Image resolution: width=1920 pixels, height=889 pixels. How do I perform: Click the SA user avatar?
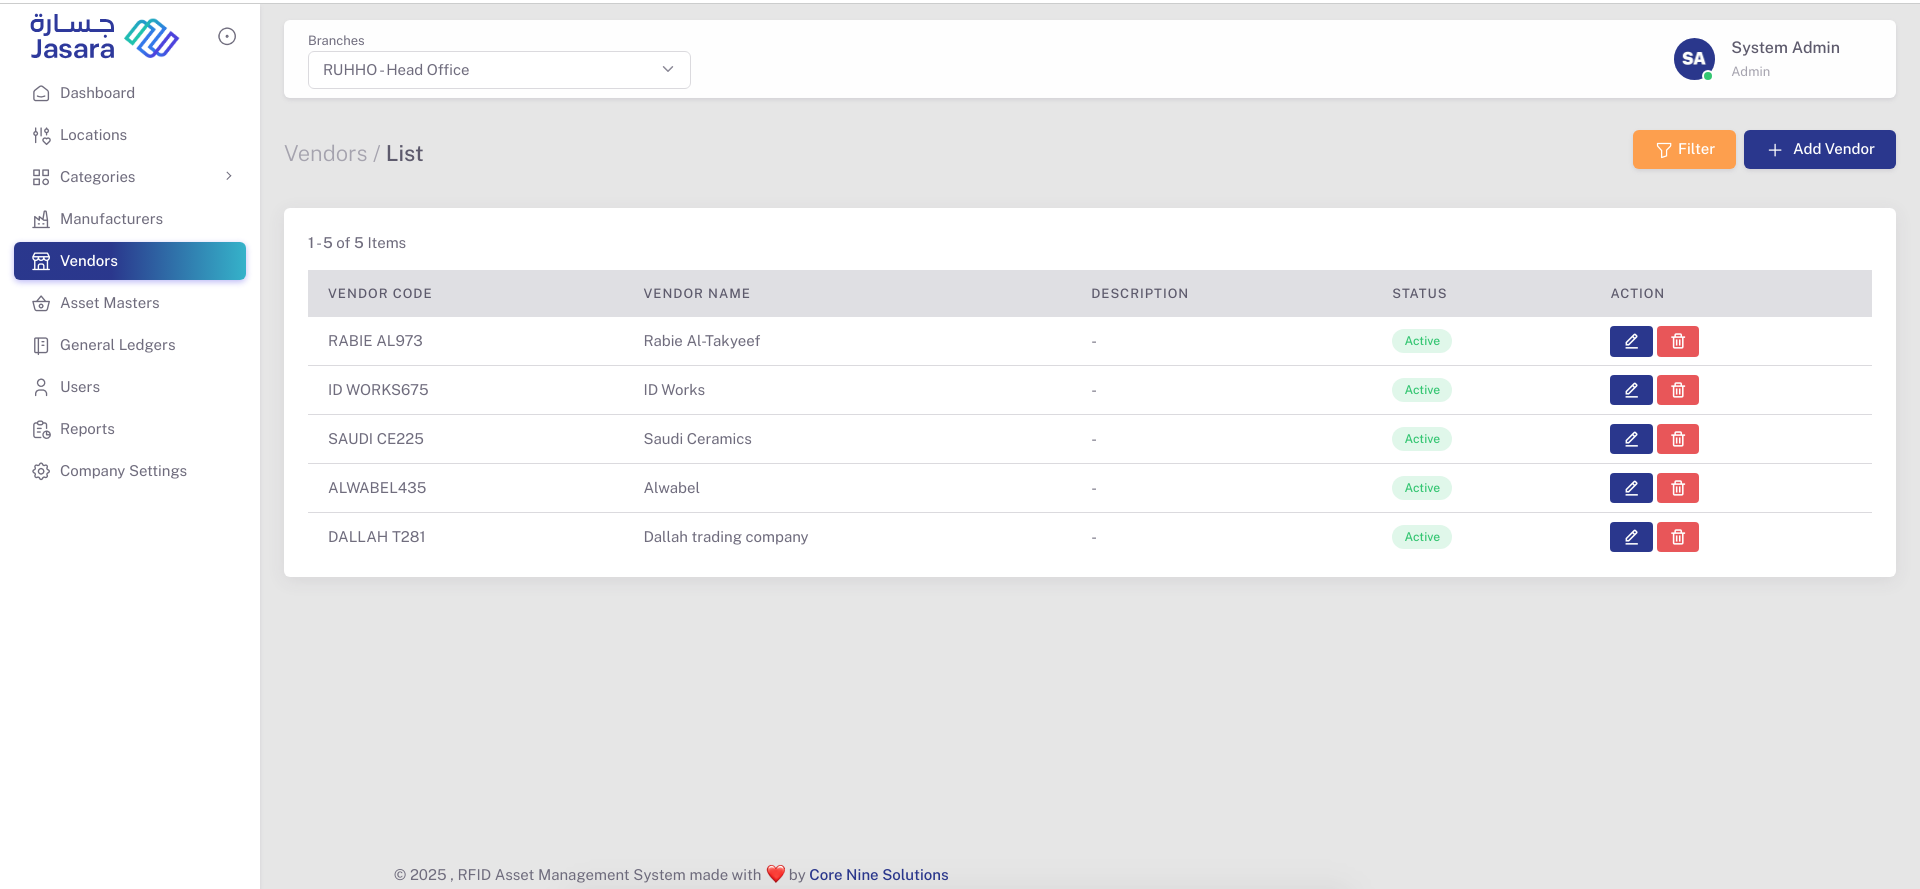(1693, 59)
